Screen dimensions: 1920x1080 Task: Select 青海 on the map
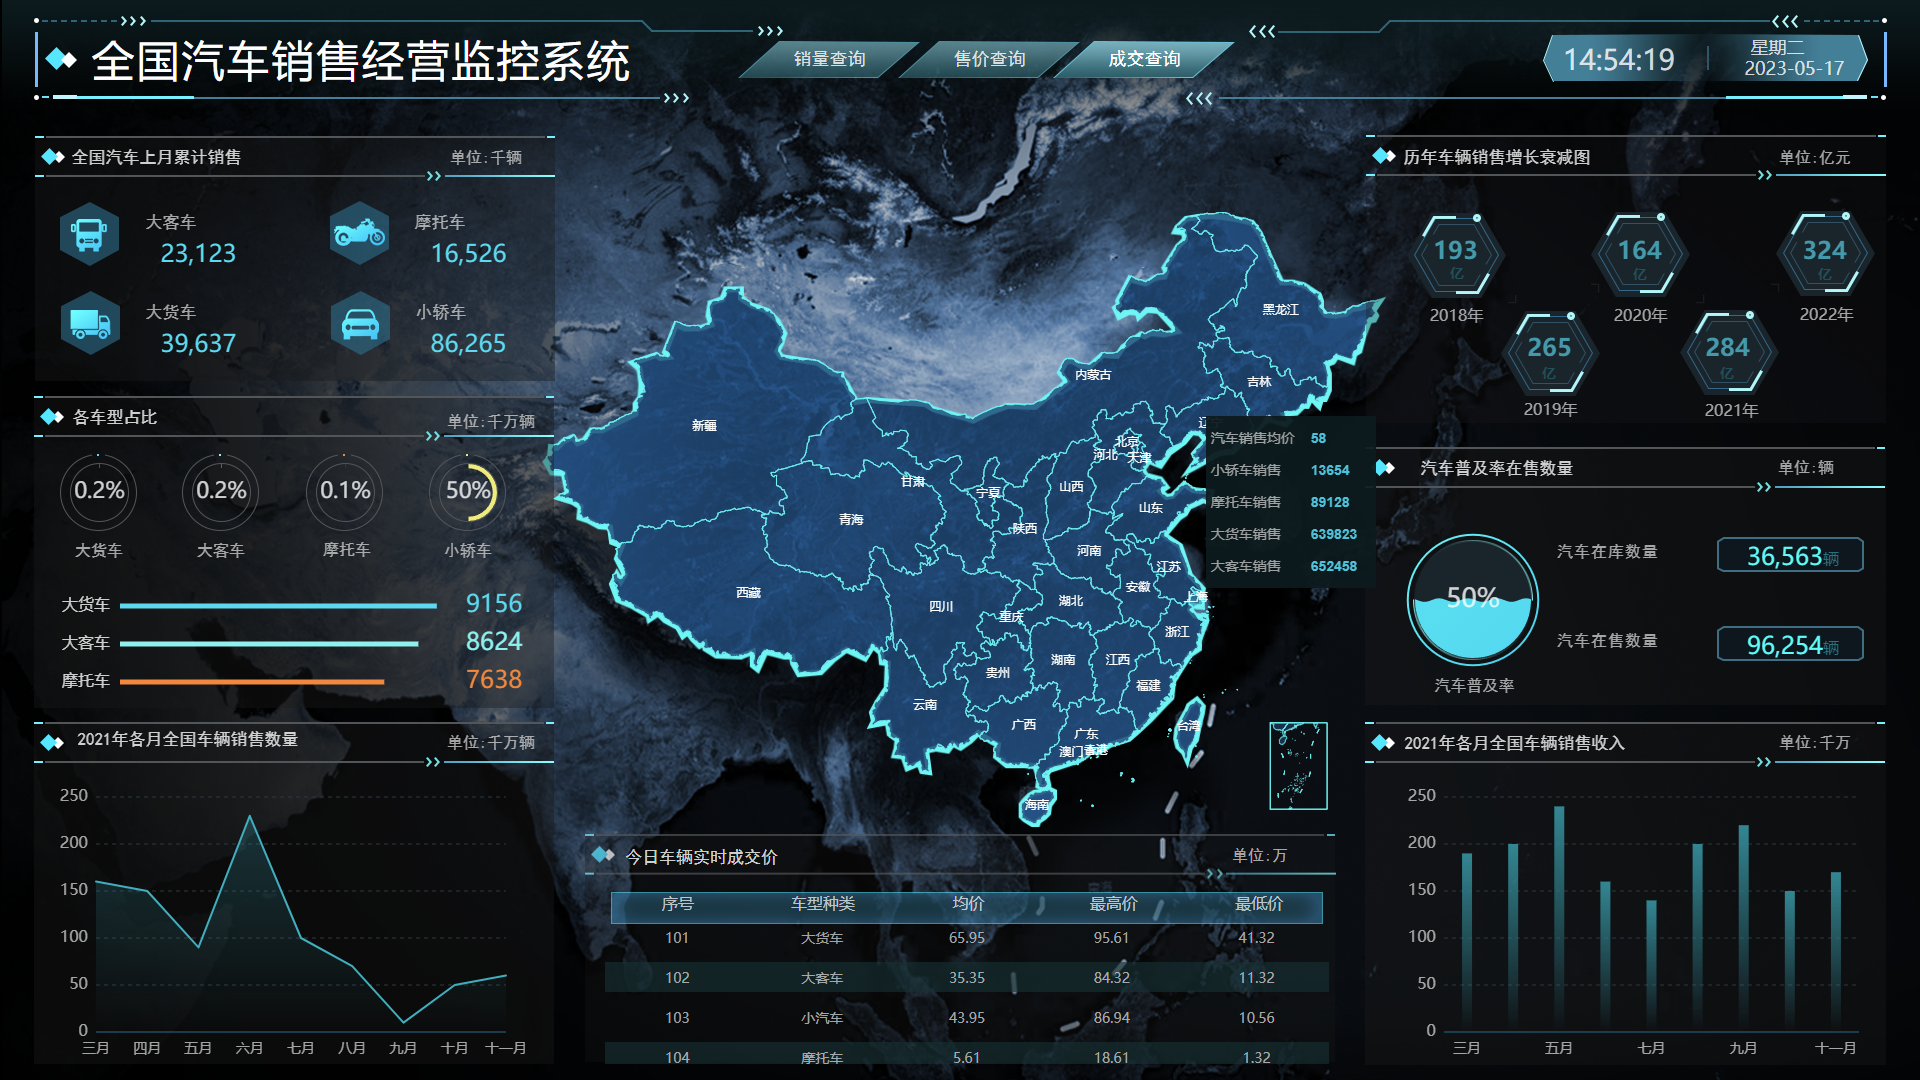tap(851, 520)
